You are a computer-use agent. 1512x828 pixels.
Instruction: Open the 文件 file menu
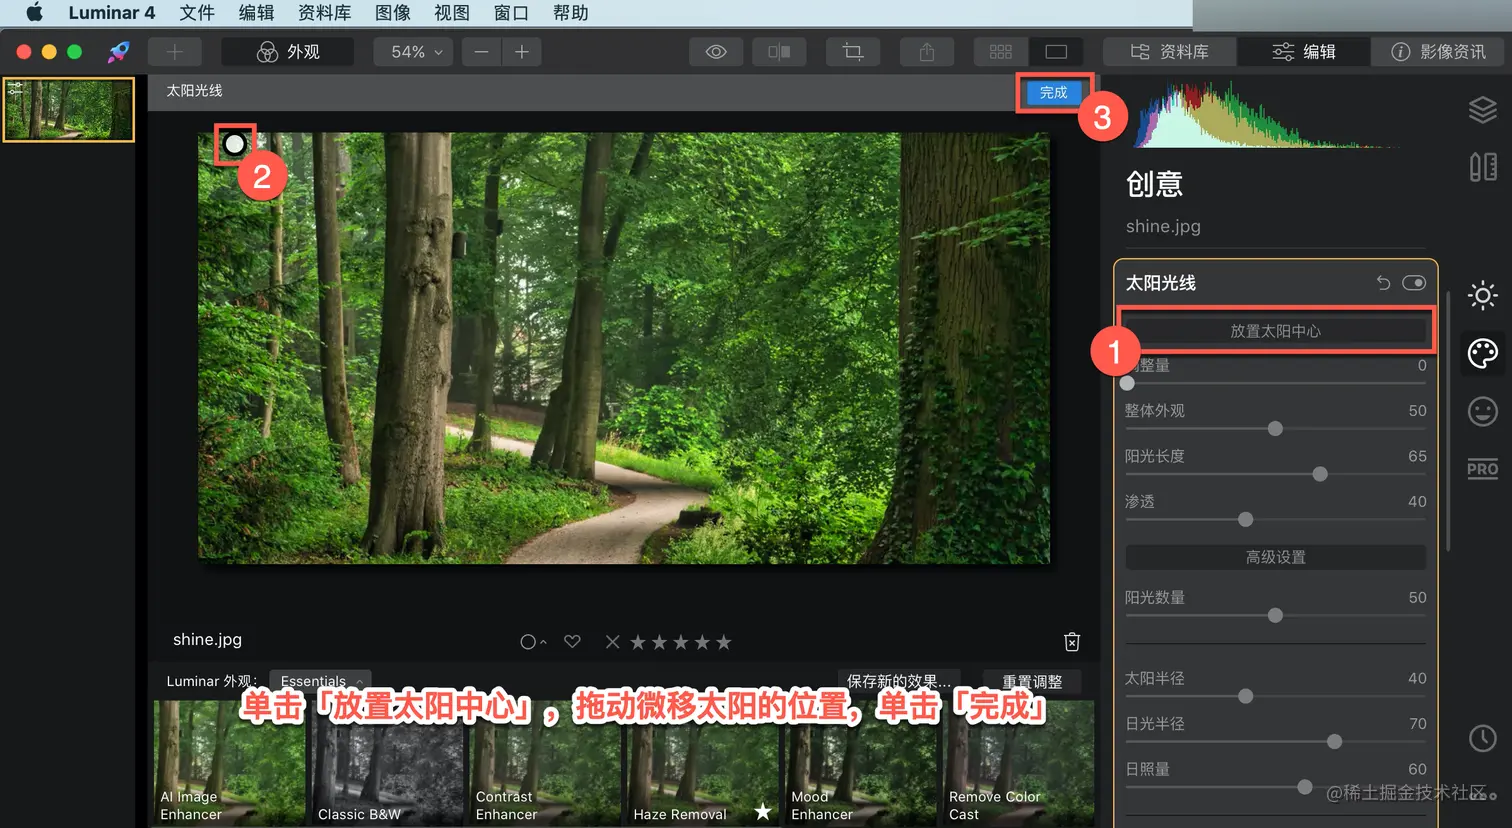coord(197,13)
